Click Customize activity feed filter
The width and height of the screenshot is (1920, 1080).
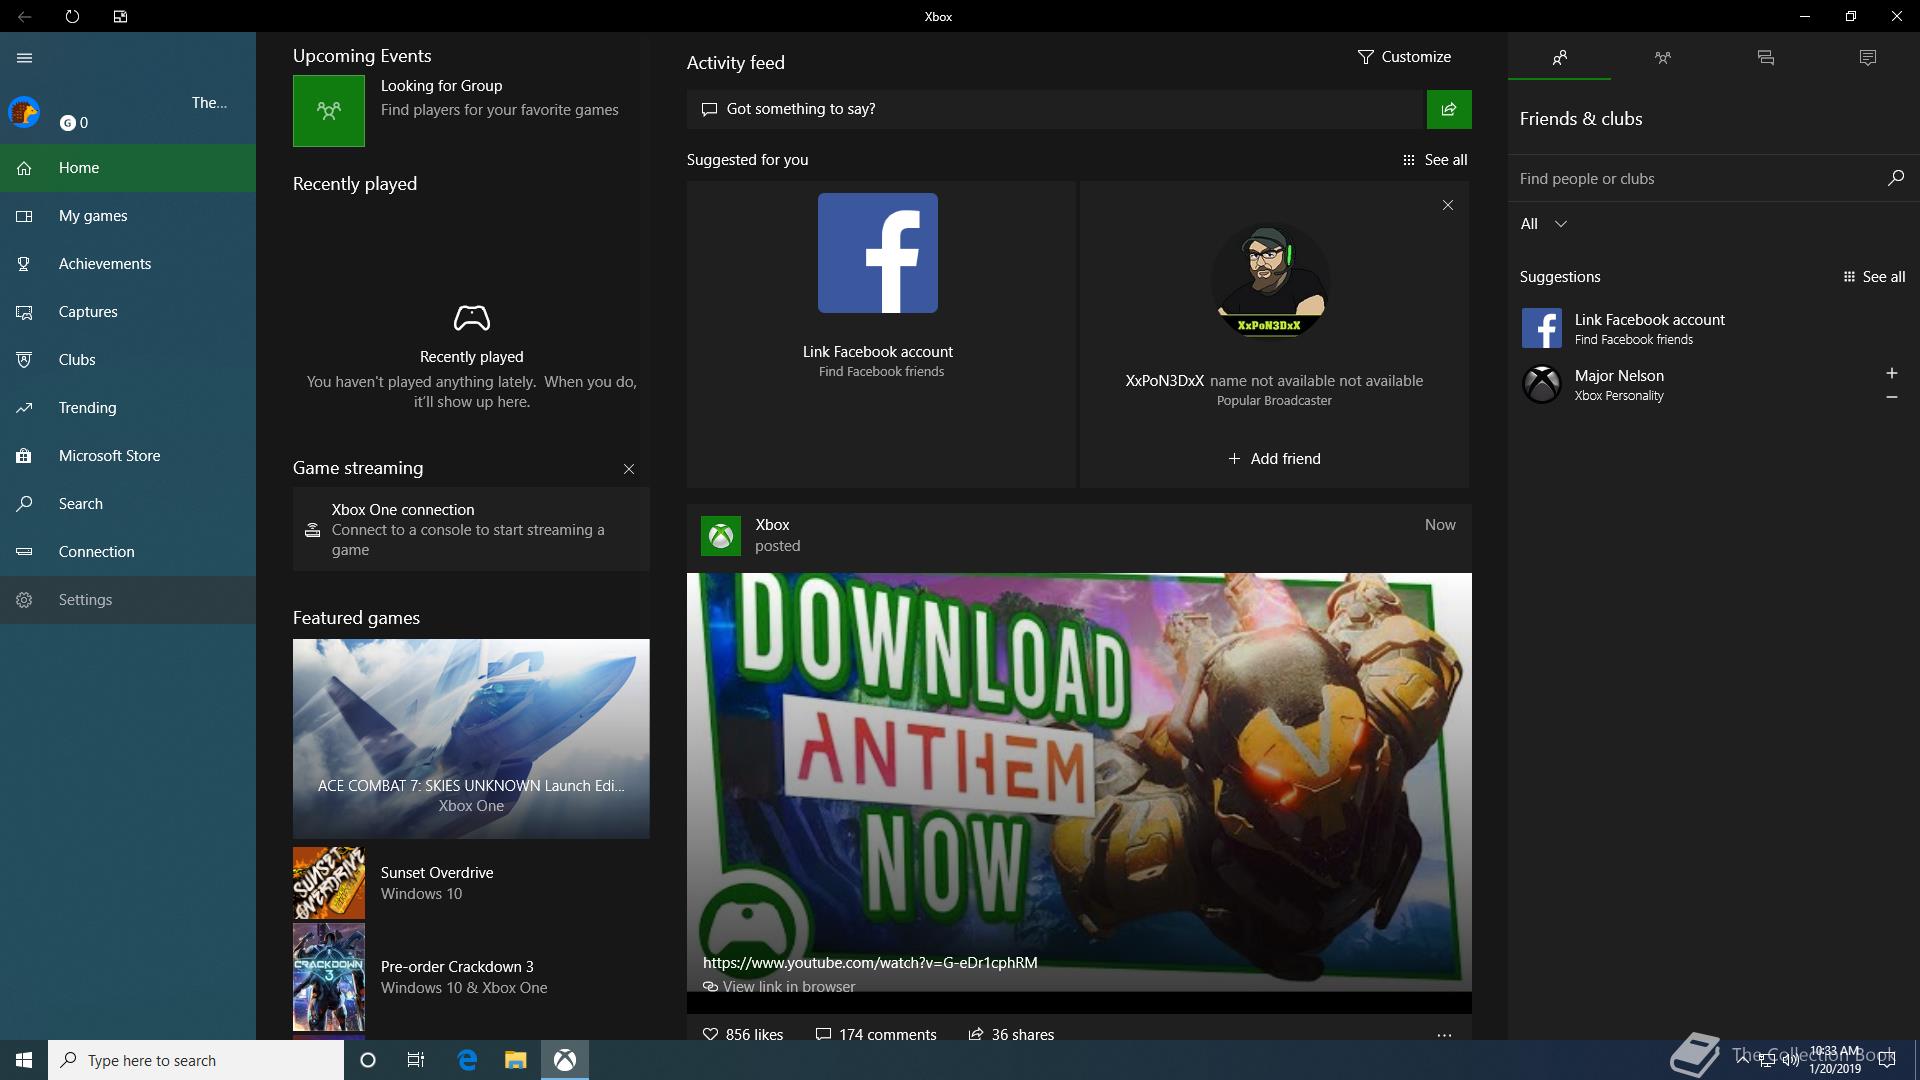point(1404,57)
